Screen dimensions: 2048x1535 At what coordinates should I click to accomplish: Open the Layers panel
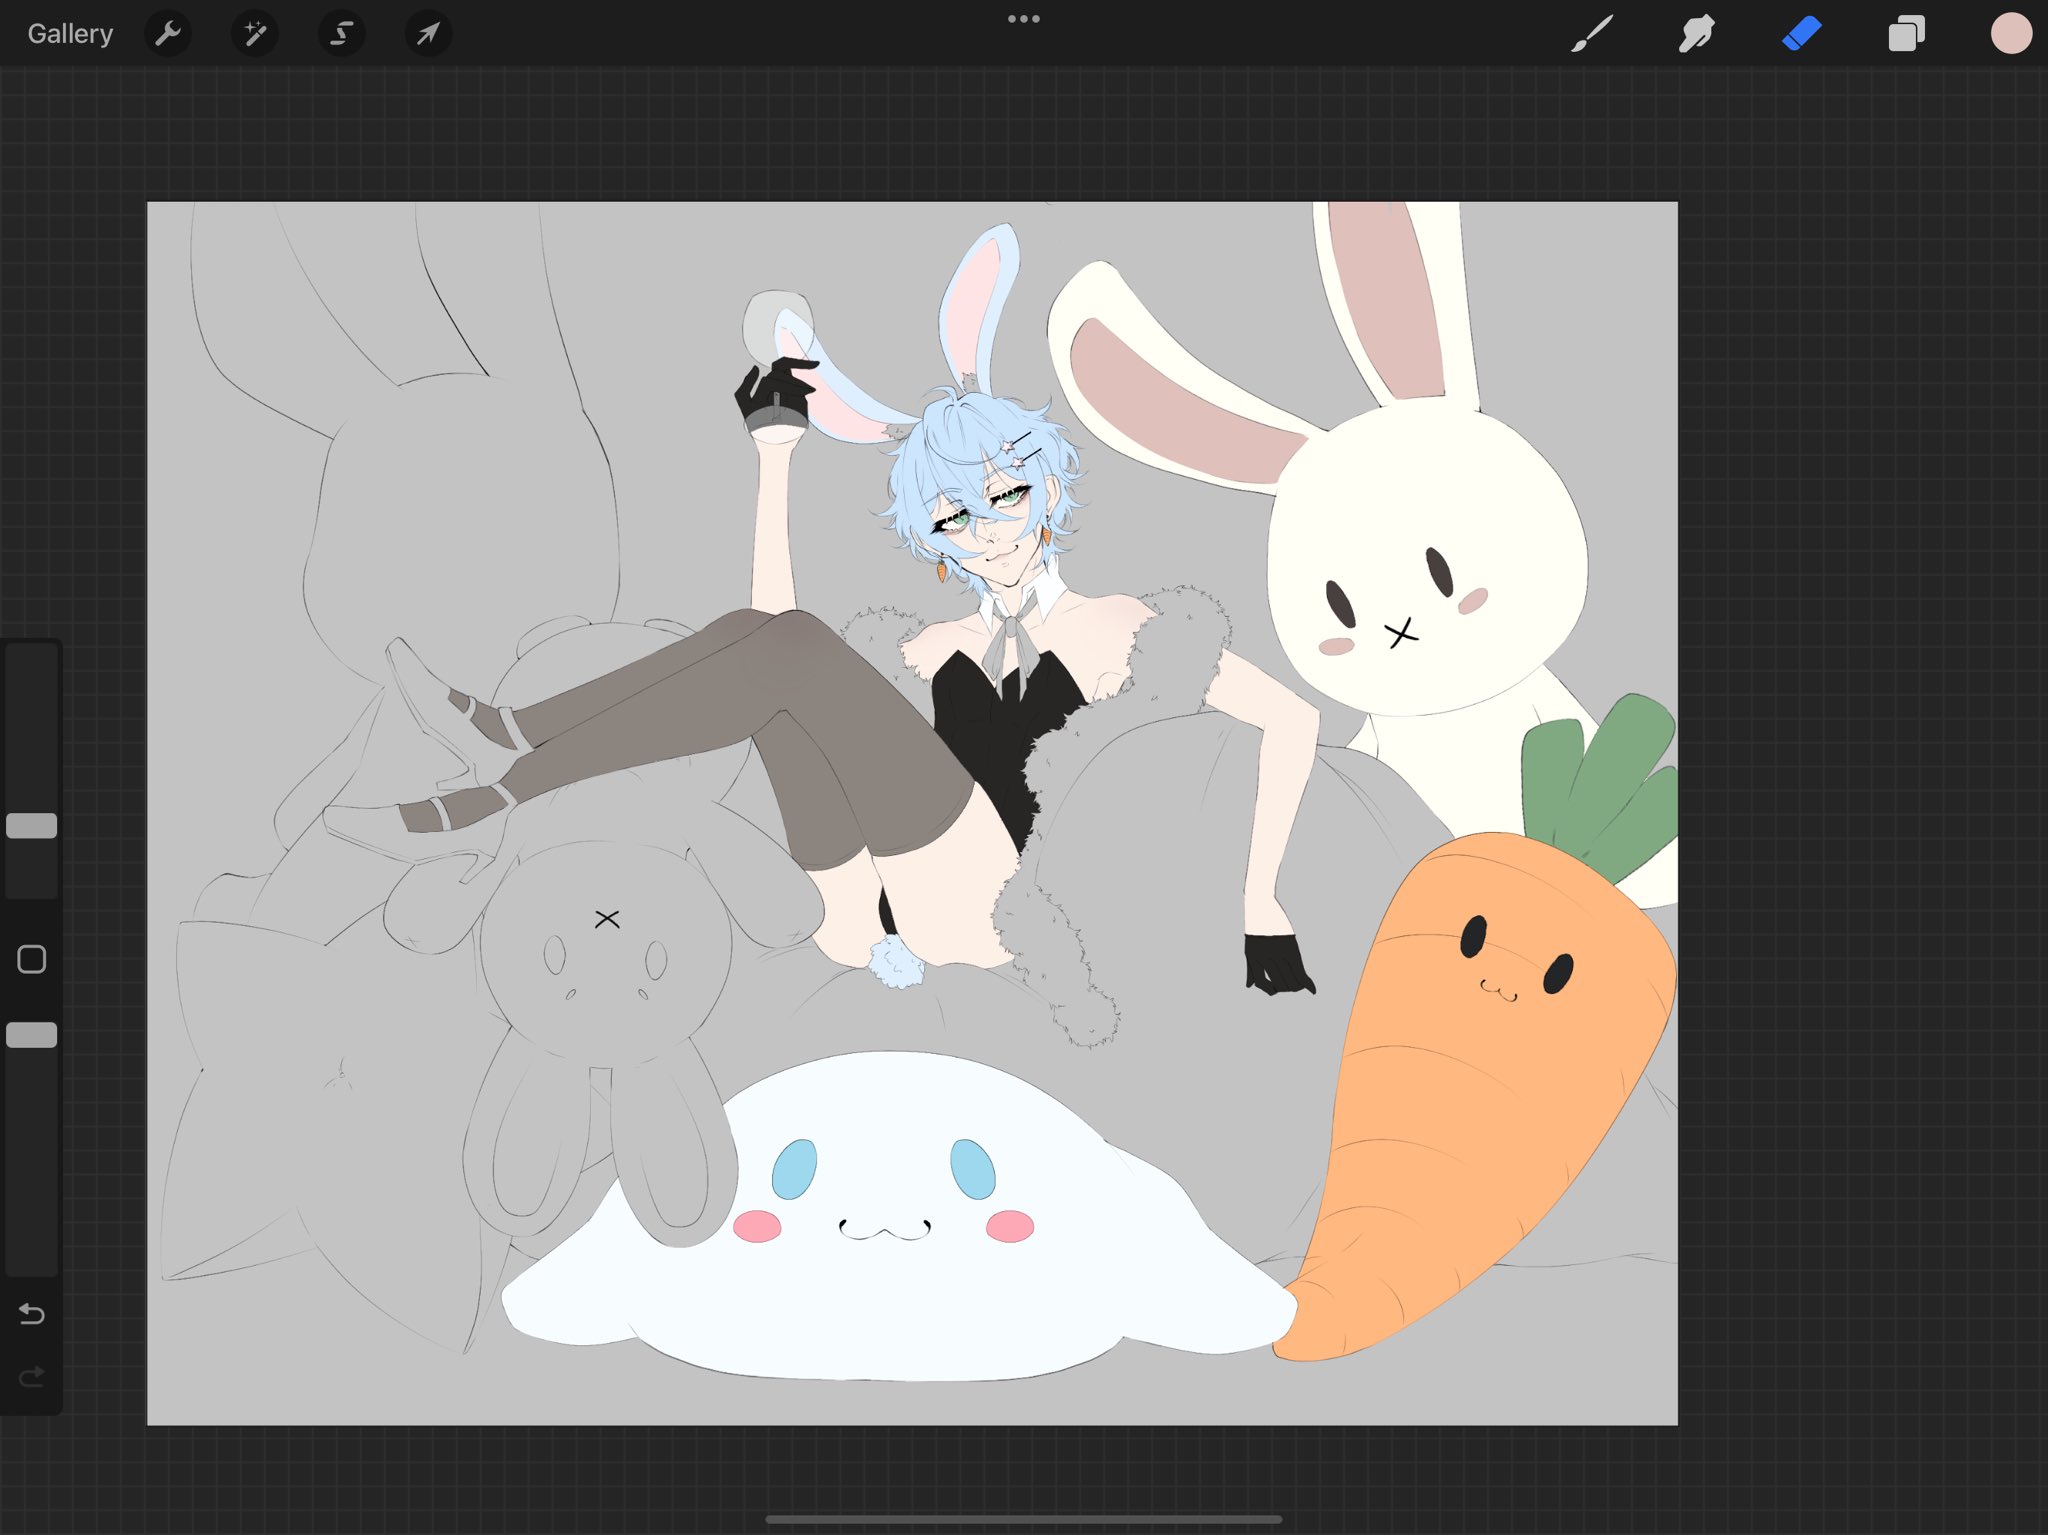[x=1906, y=34]
